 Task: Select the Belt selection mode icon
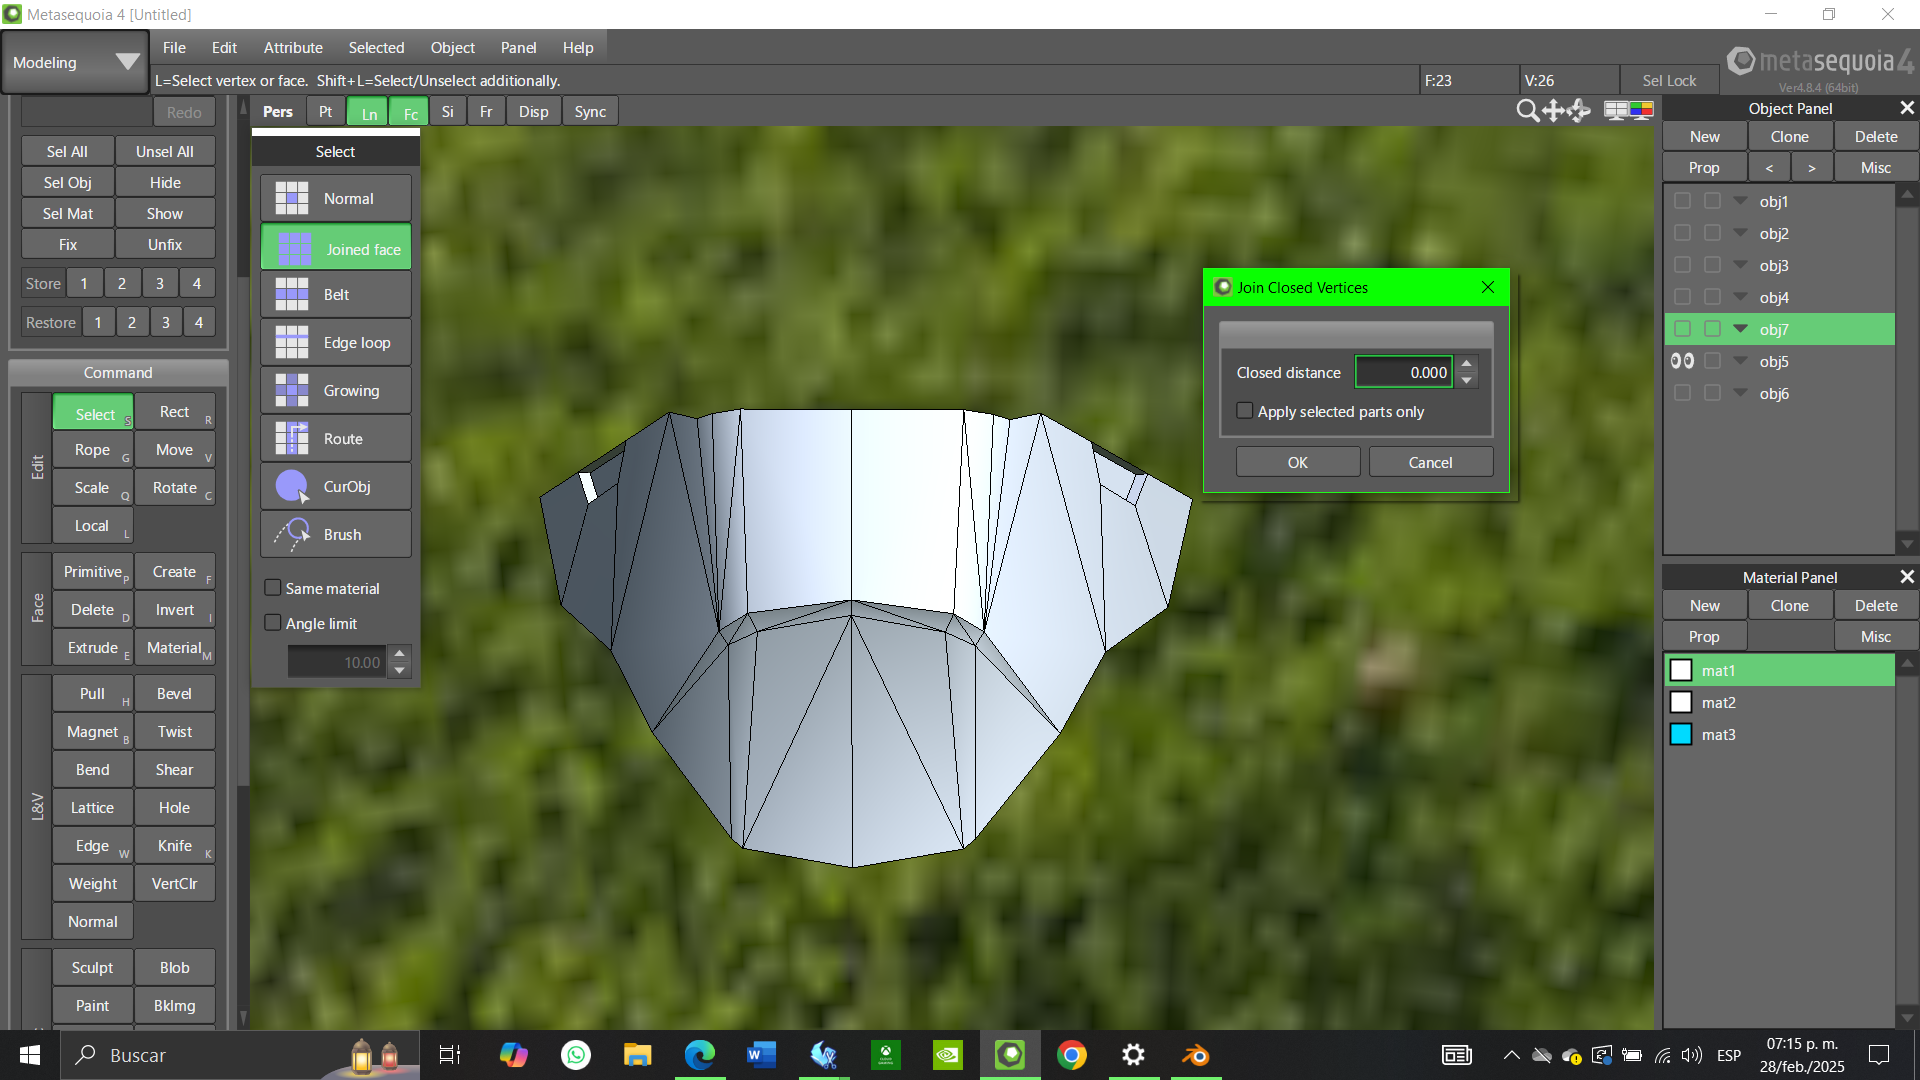[292, 295]
